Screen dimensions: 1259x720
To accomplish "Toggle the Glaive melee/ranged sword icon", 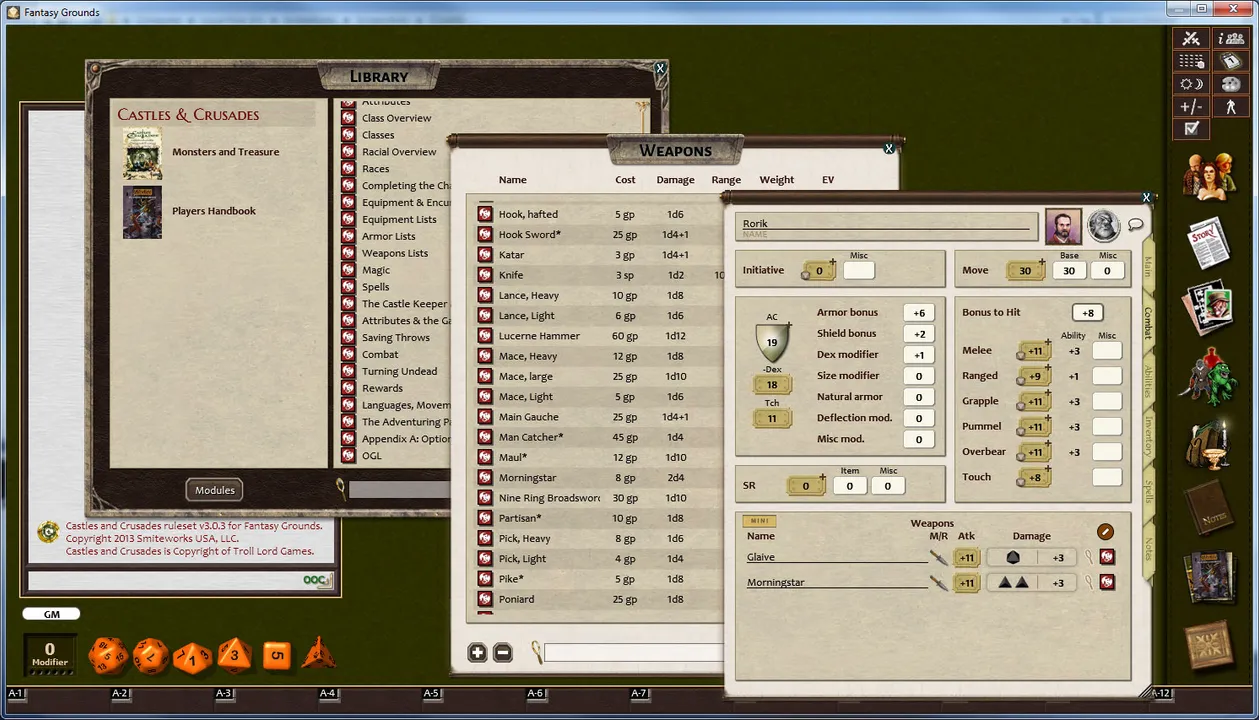I will click(938, 557).
